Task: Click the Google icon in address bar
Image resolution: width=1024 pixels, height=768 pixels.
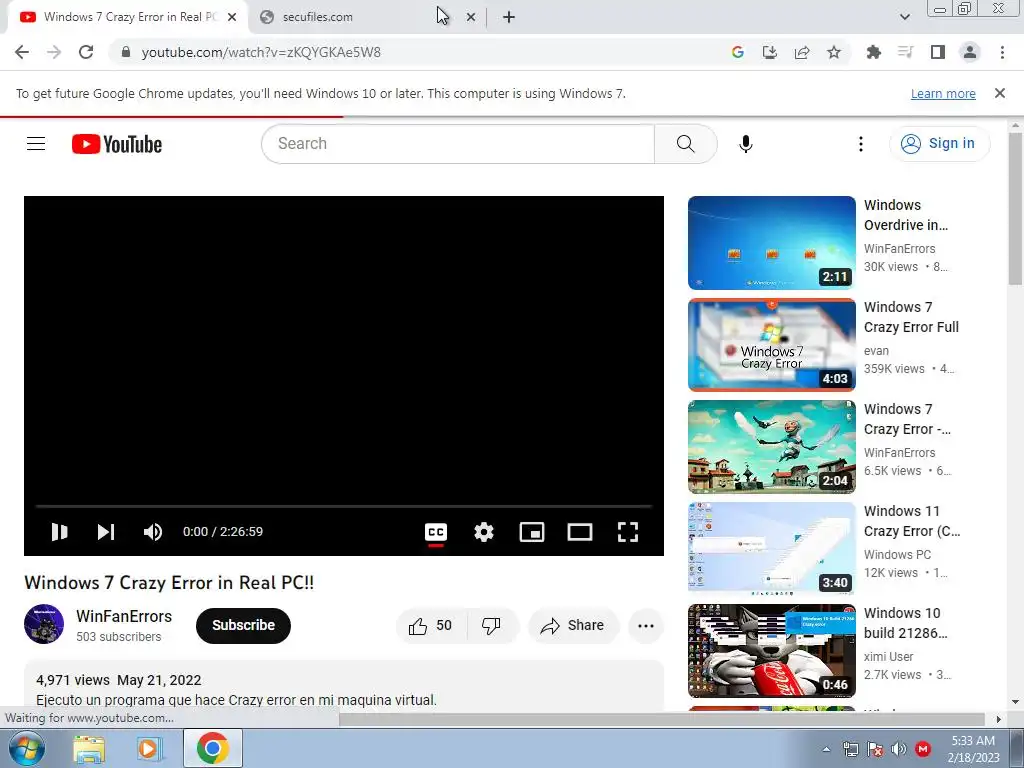Action: (738, 52)
